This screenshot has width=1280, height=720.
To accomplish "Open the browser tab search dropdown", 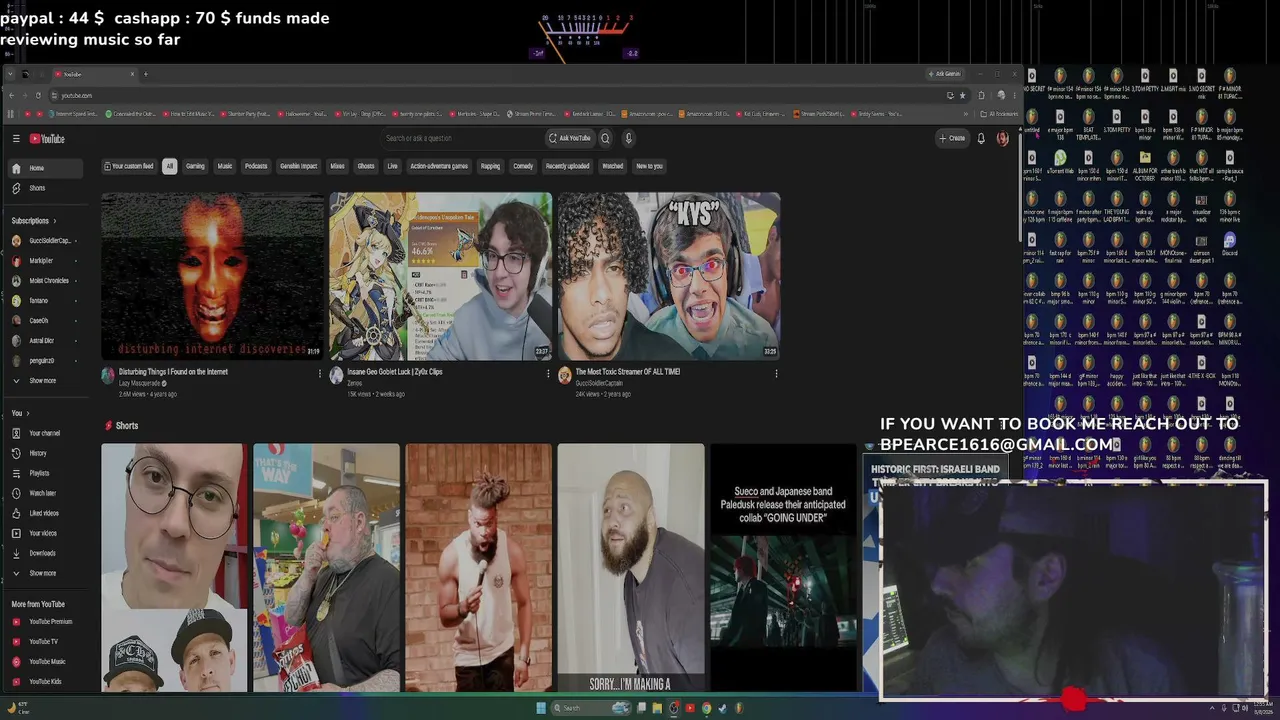I will pyautogui.click(x=11, y=74).
